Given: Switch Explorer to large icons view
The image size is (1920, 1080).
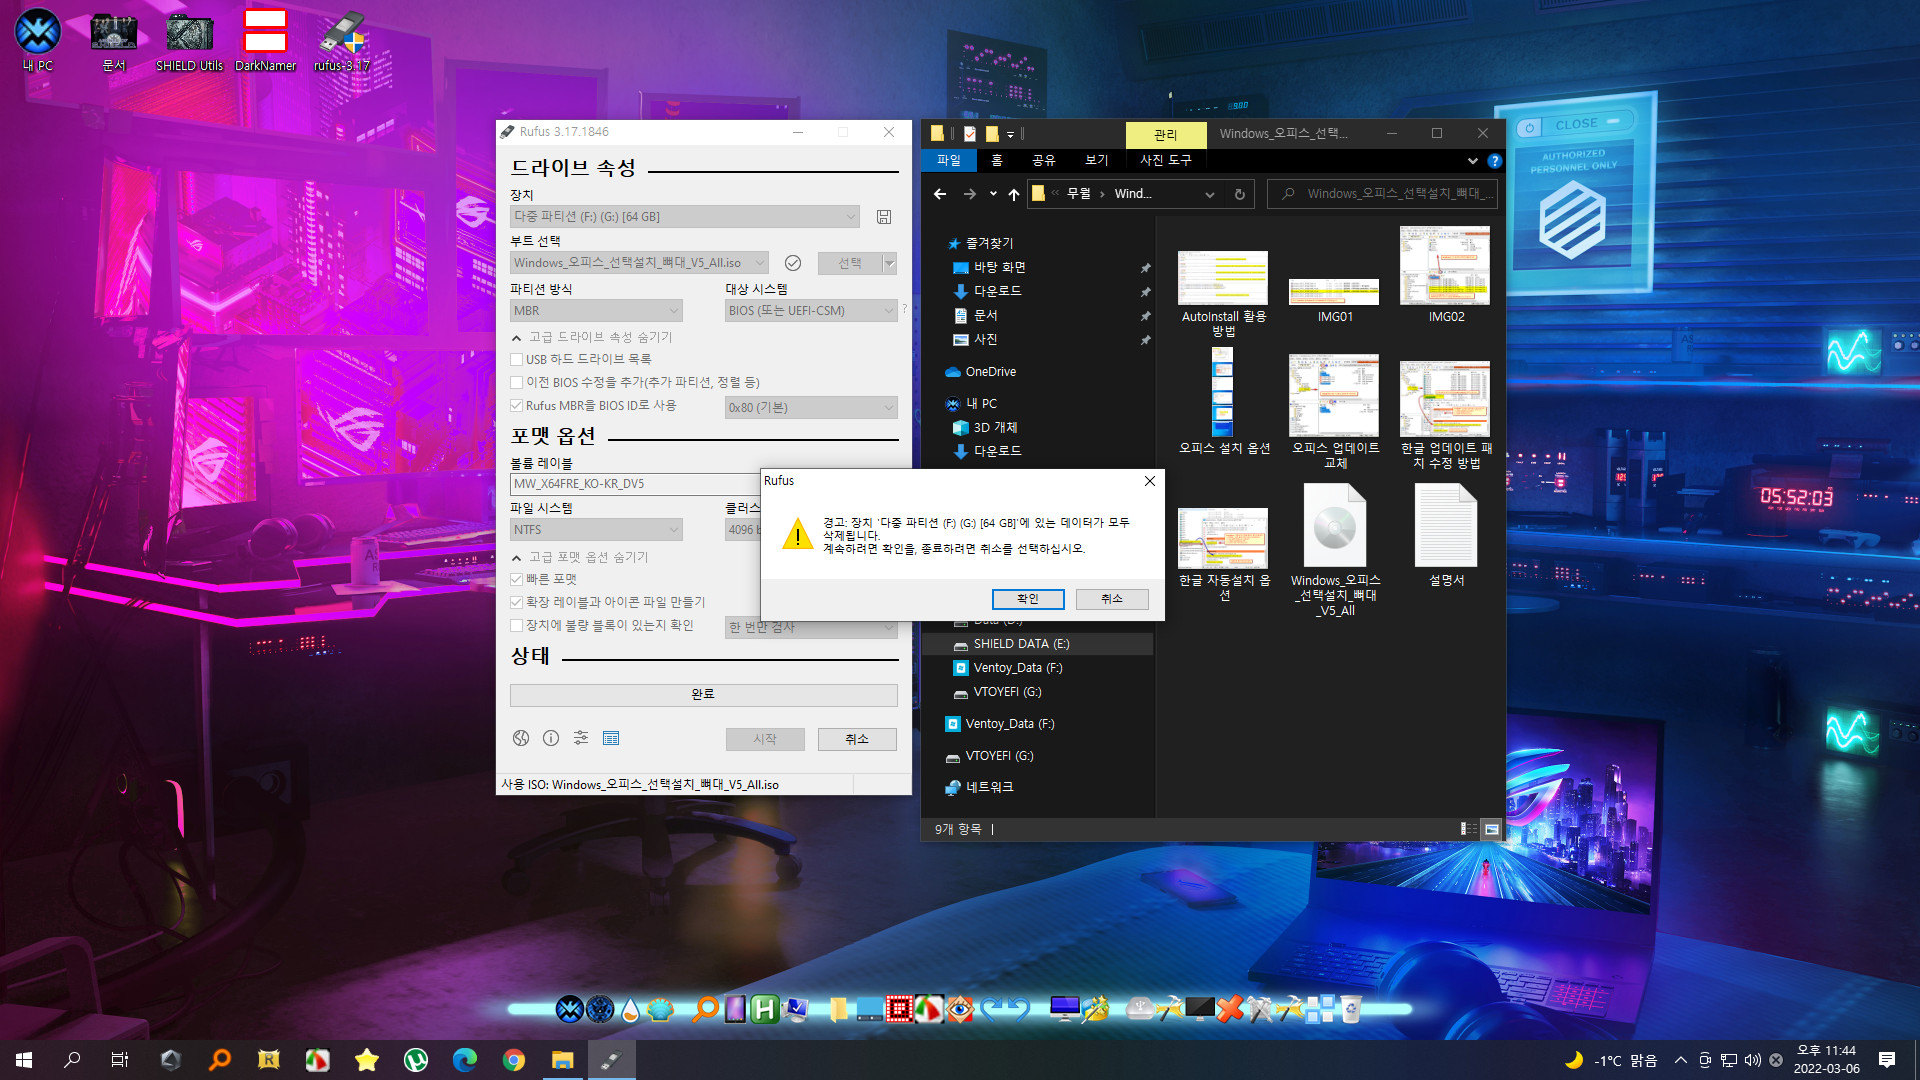Looking at the screenshot, I should coord(1492,829).
